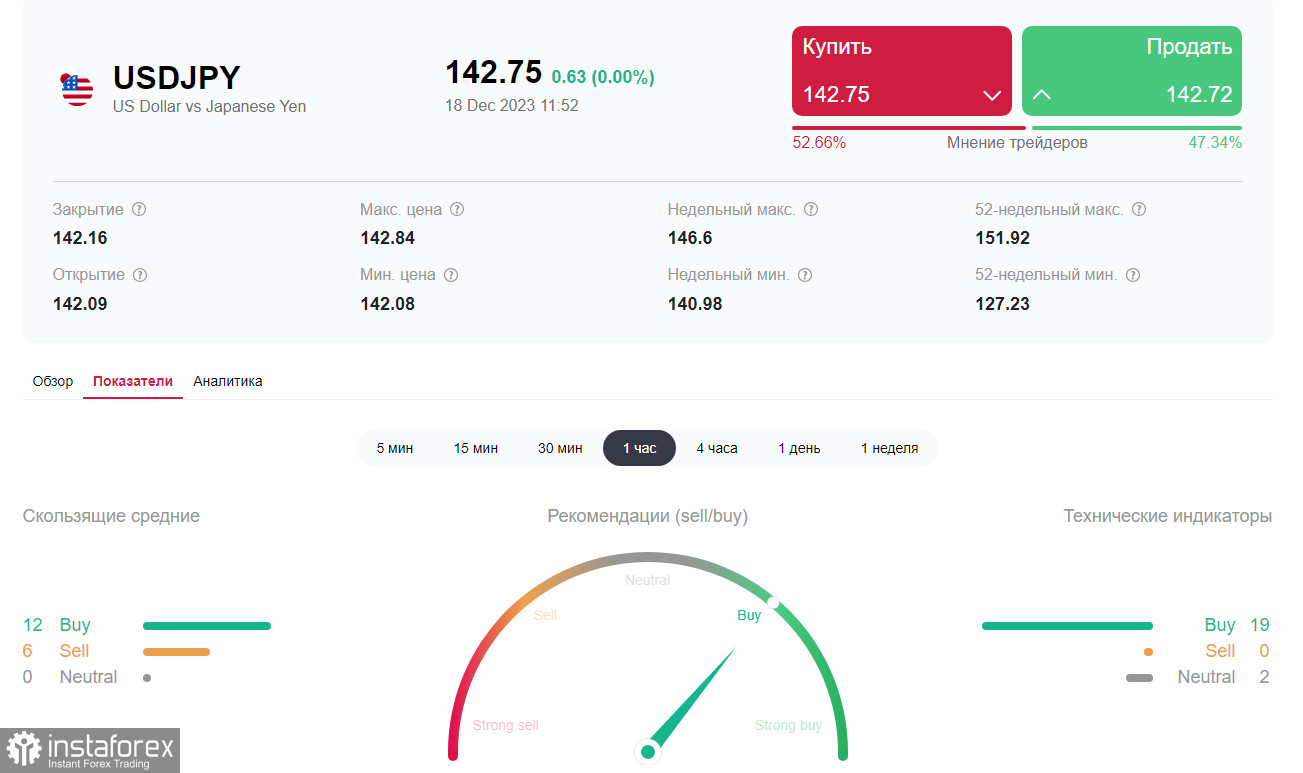1303x773 pixels.
Task: Click the gauge needle pivot point
Action: 648,751
